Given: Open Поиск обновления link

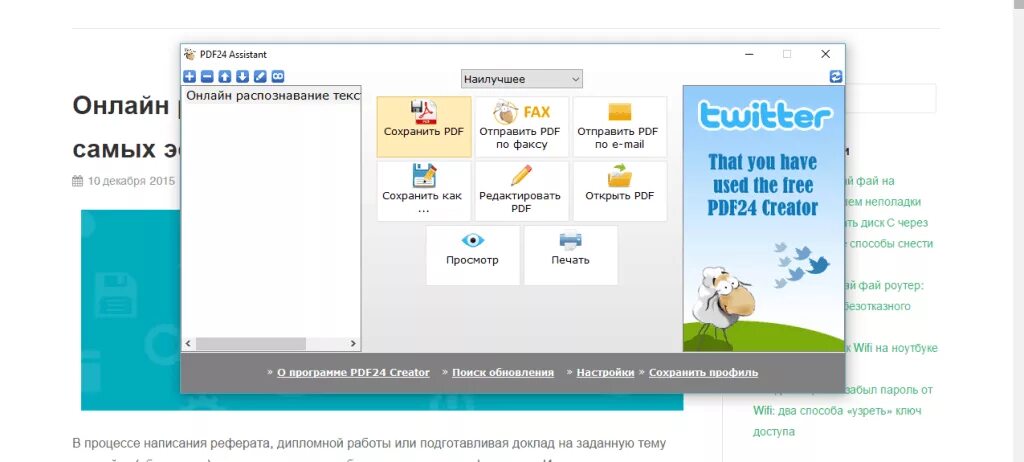Looking at the screenshot, I should click(503, 372).
